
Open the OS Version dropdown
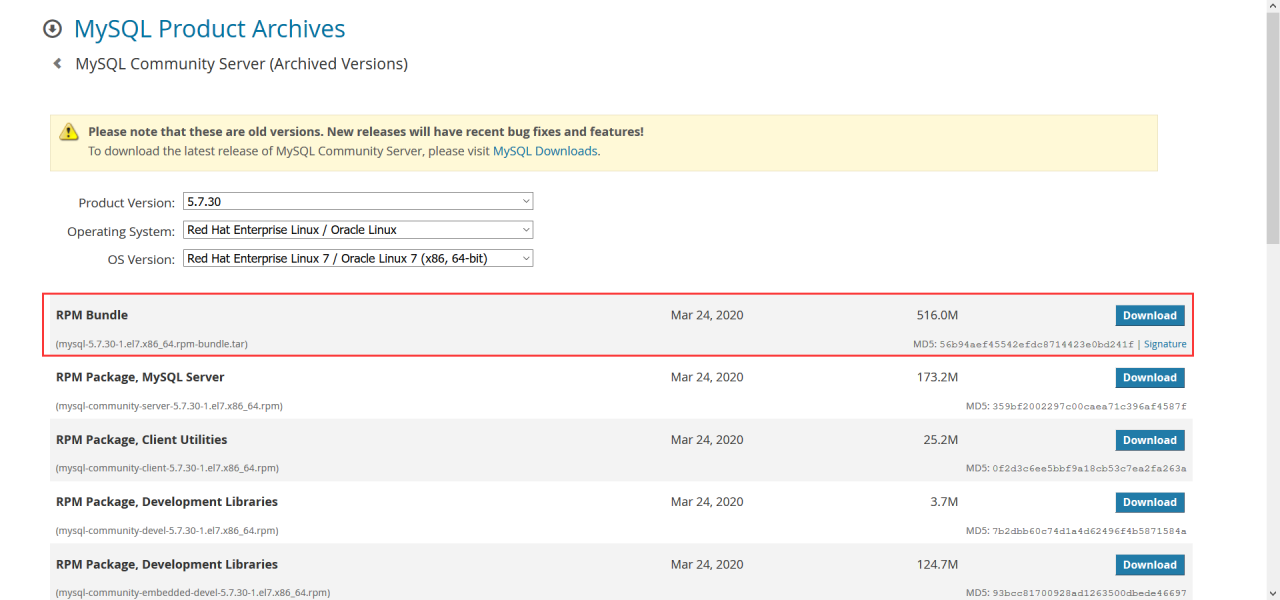click(358, 258)
